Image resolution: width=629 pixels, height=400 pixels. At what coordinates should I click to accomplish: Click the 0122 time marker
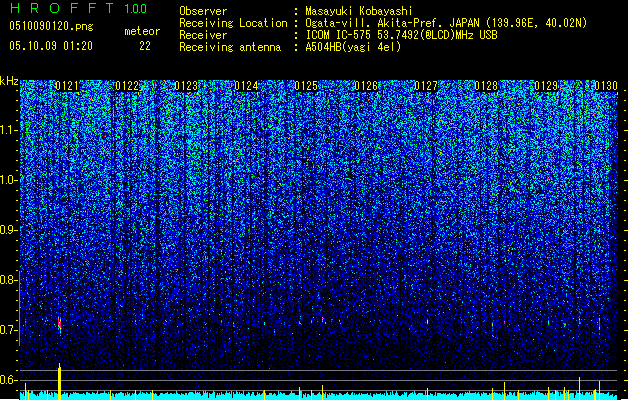click(x=127, y=86)
